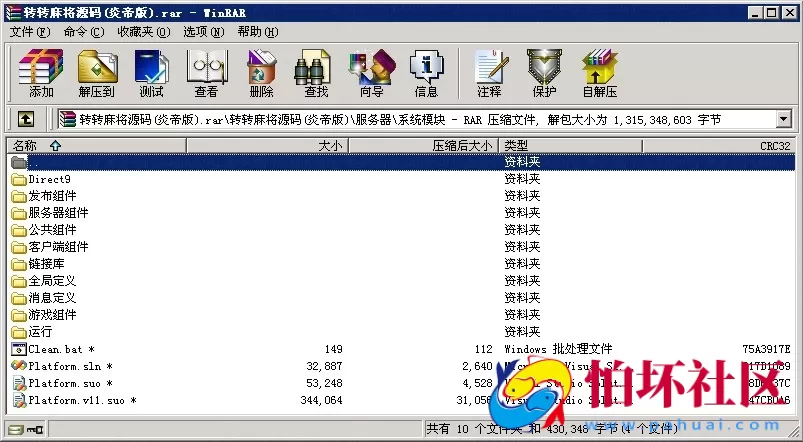Click the archive path text in address bar

click(x=400, y=120)
